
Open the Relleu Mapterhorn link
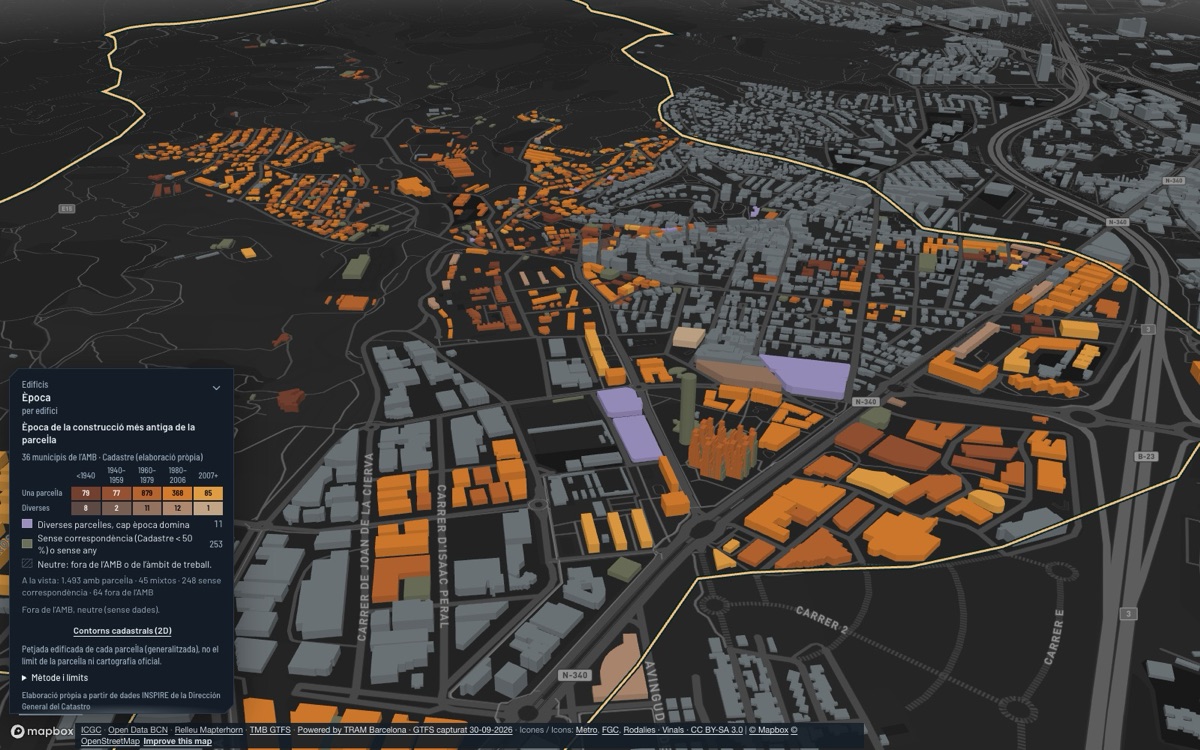[x=209, y=730]
